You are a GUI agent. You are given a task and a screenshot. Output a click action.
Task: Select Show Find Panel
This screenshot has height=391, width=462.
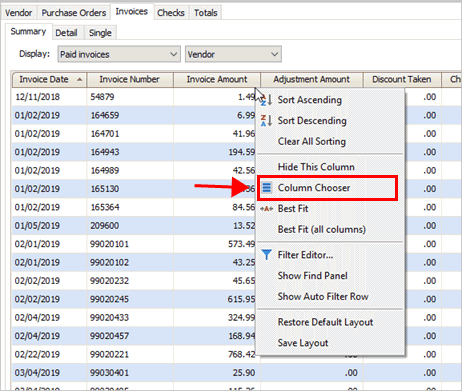pyautogui.click(x=330, y=276)
